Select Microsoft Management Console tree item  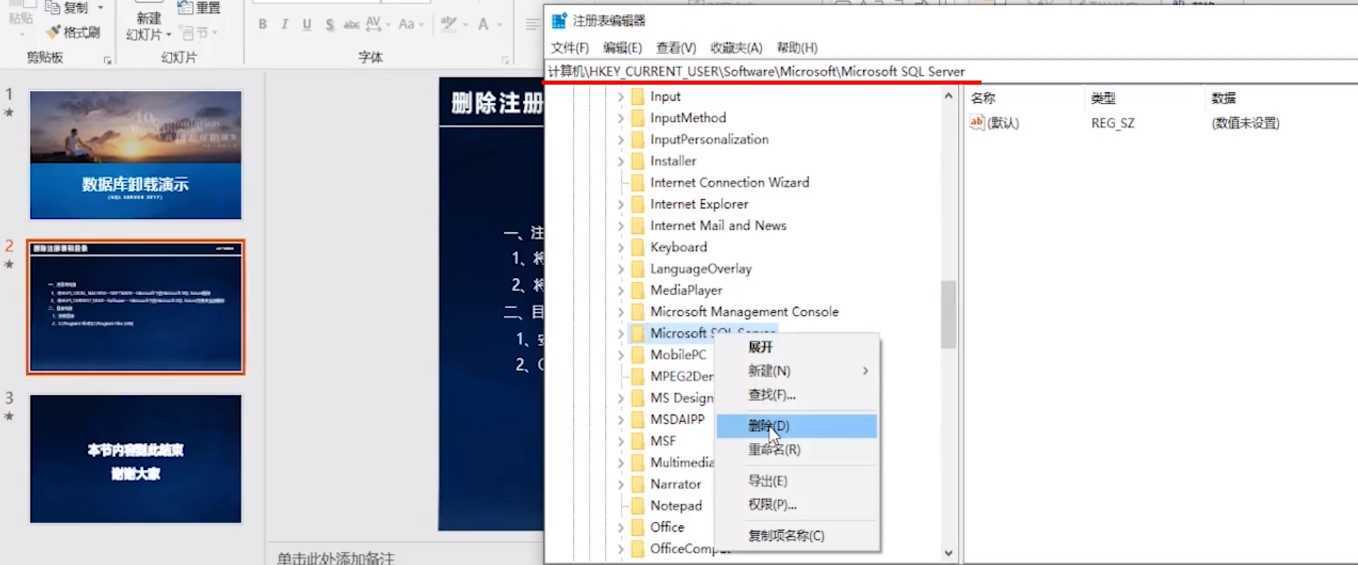pyautogui.click(x=744, y=312)
